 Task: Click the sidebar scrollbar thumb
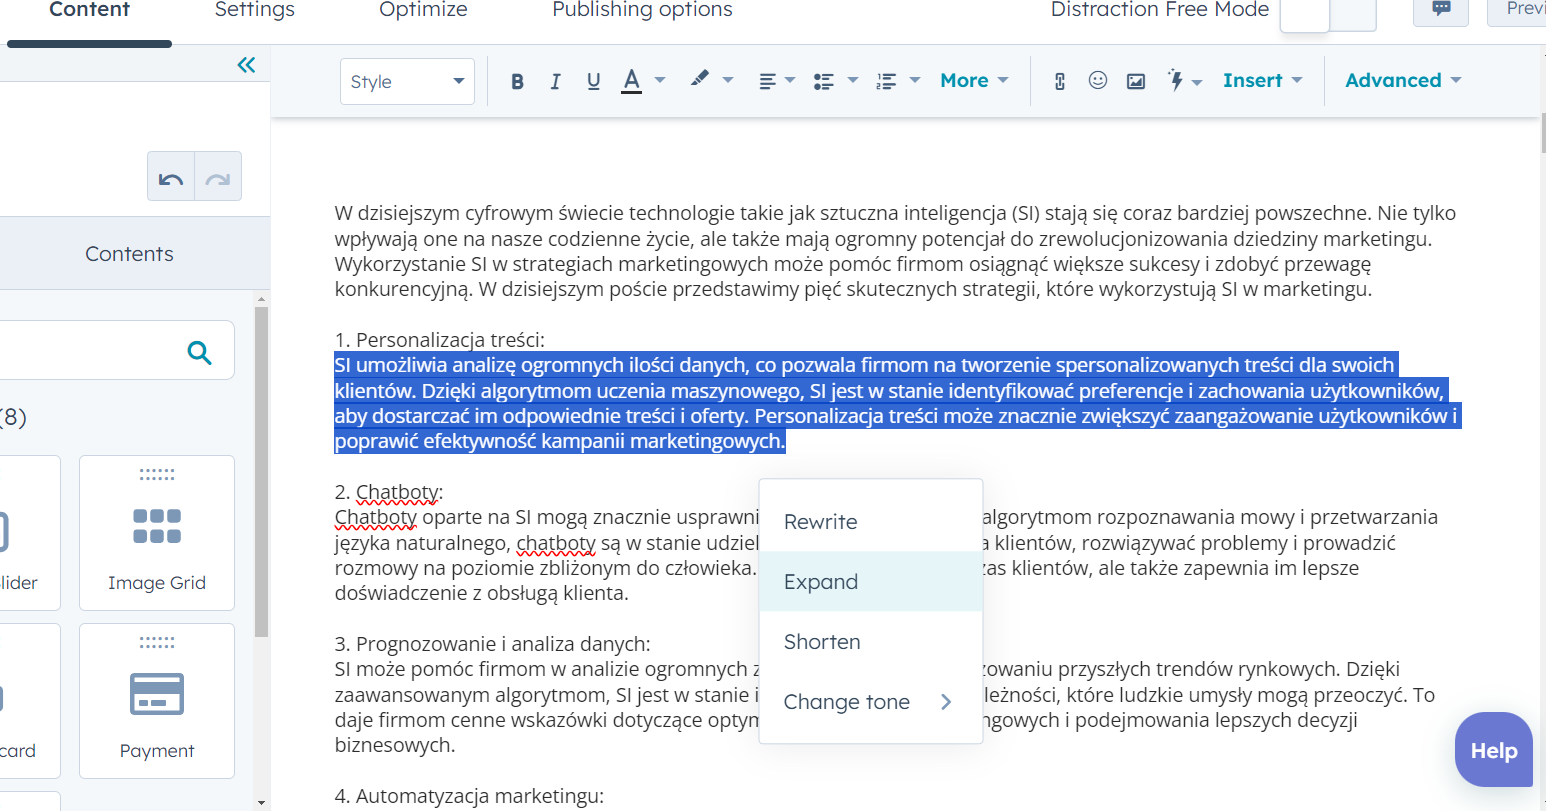click(x=262, y=471)
